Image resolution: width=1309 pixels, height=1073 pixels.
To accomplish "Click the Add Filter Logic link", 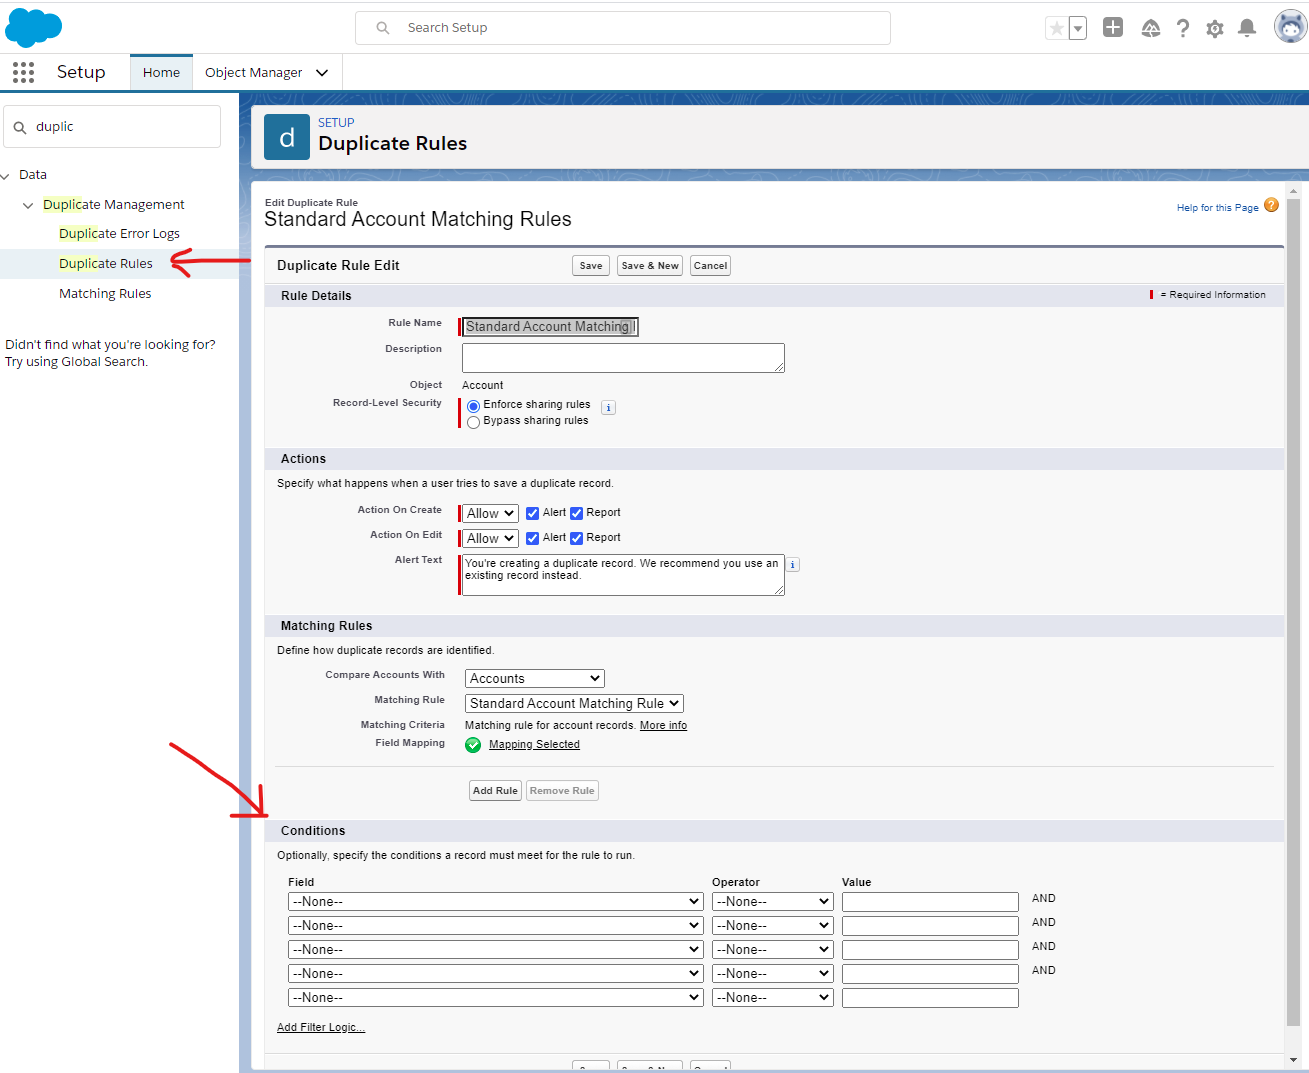I will click(x=321, y=1027).
